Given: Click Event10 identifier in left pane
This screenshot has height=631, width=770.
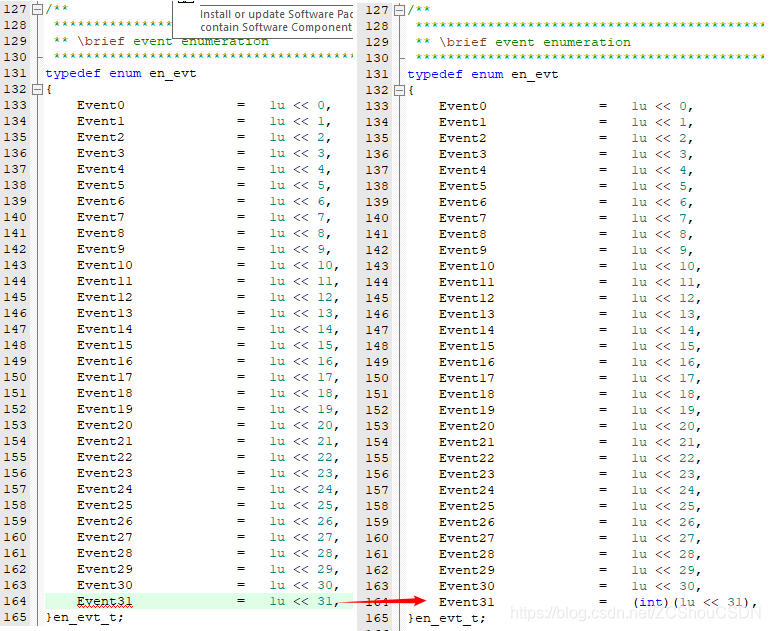Looking at the screenshot, I should point(105,265).
